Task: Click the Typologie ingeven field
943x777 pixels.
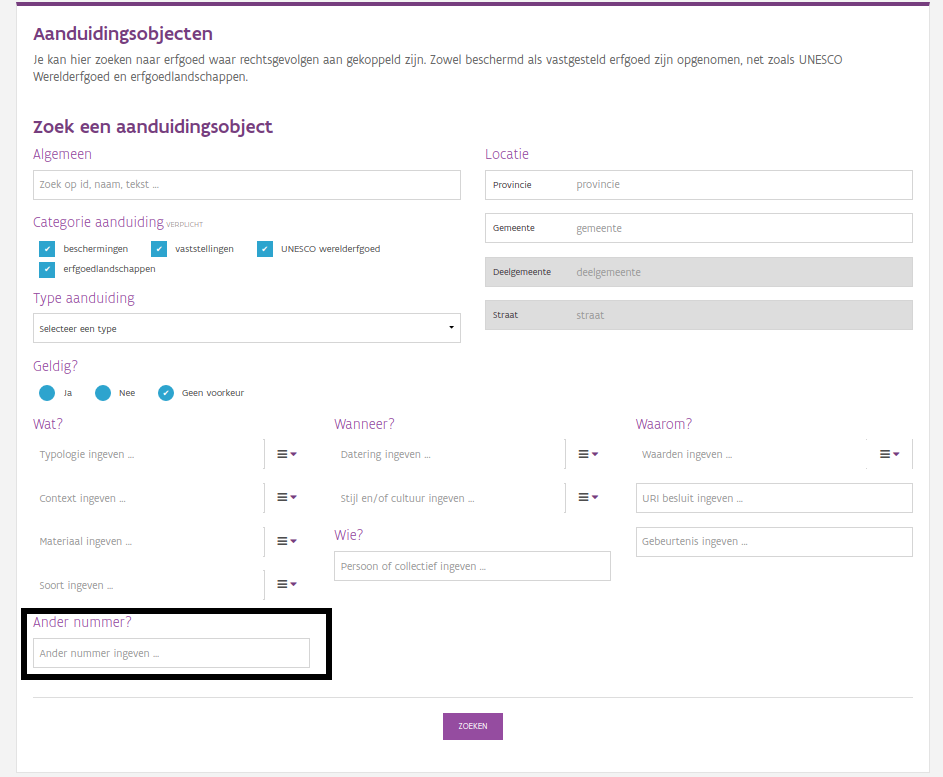Action: point(148,454)
